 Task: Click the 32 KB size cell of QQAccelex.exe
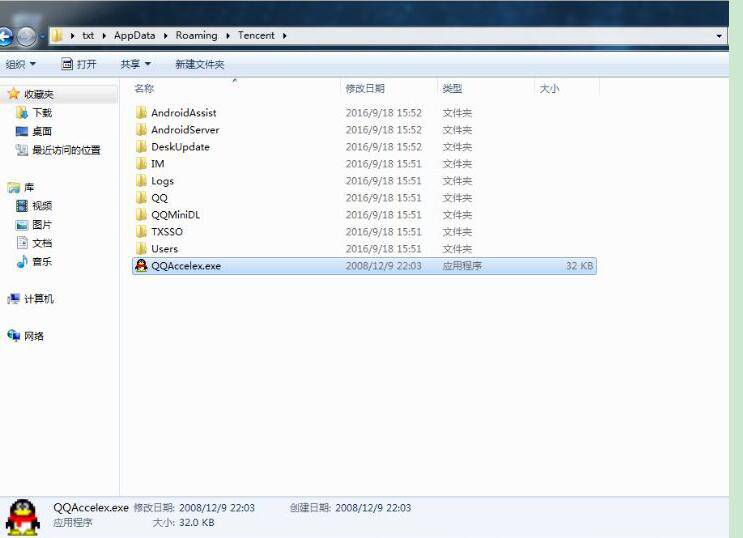[x=579, y=266]
